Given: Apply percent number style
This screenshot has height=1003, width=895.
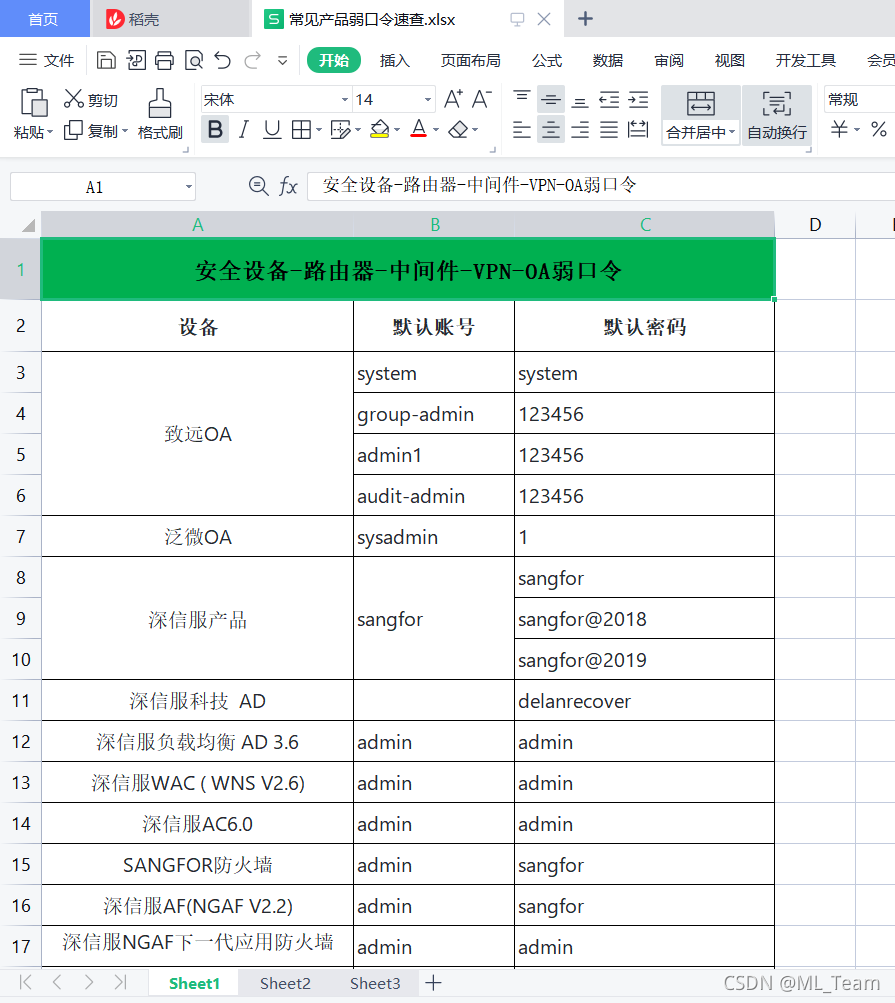Looking at the screenshot, I should click(x=879, y=129).
